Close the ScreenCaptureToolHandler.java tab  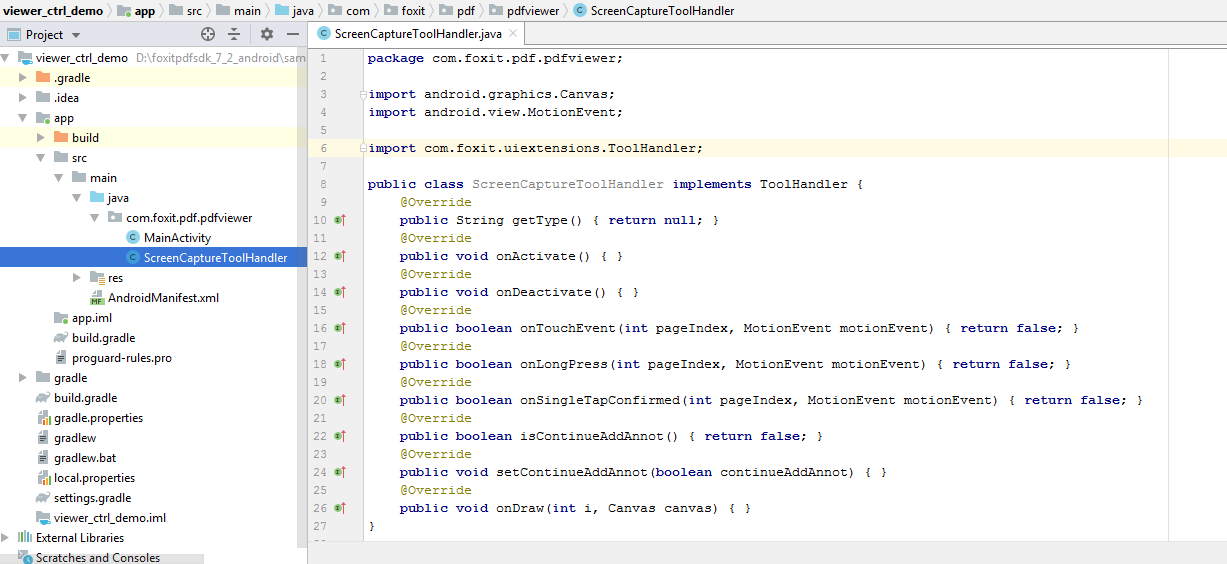513,34
